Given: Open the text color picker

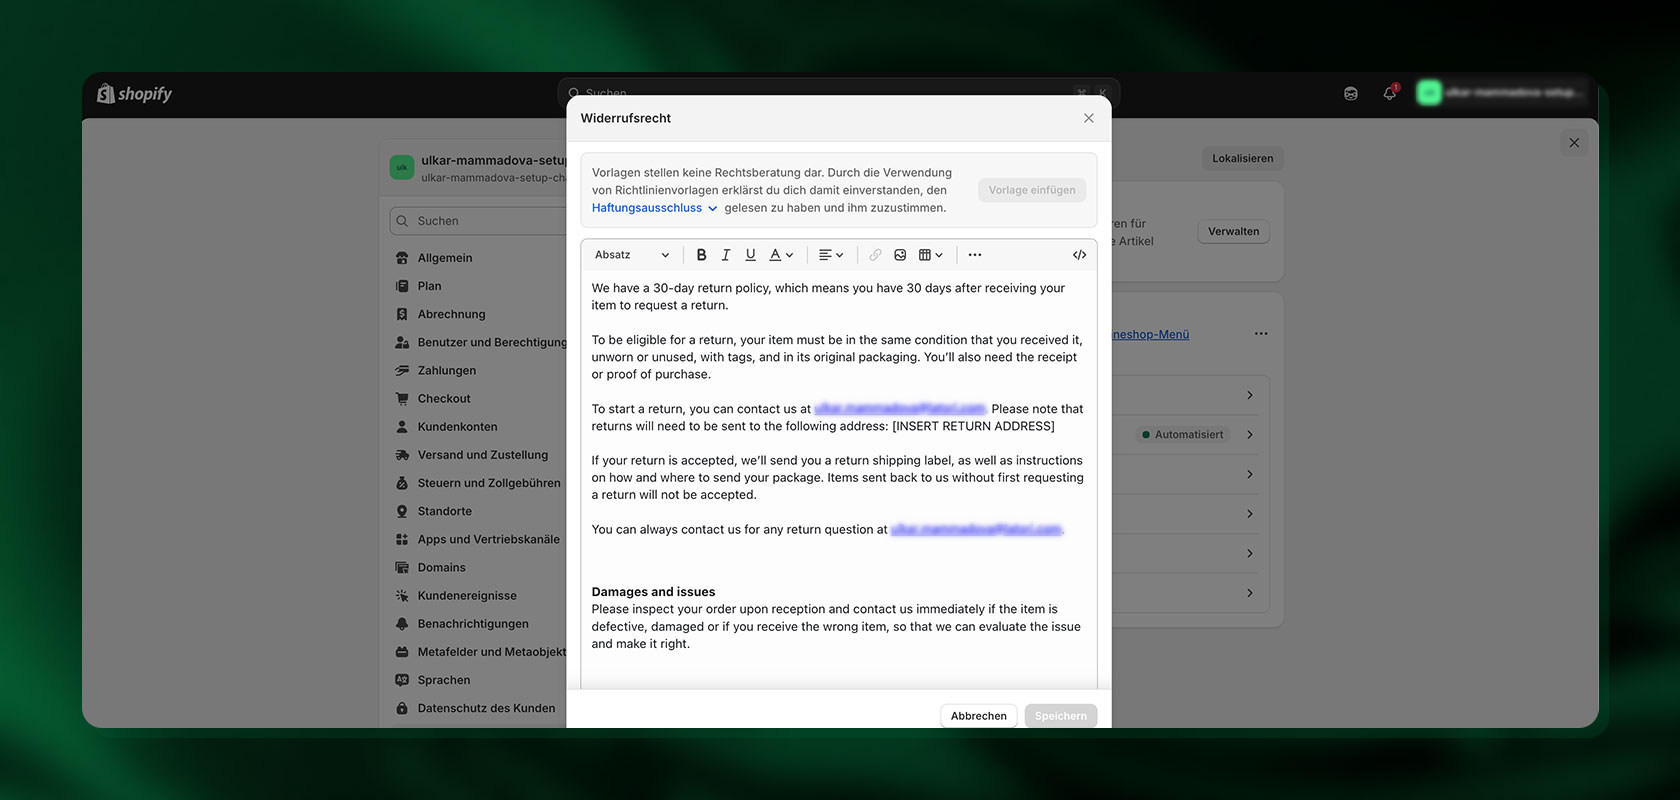Looking at the screenshot, I should [781, 255].
